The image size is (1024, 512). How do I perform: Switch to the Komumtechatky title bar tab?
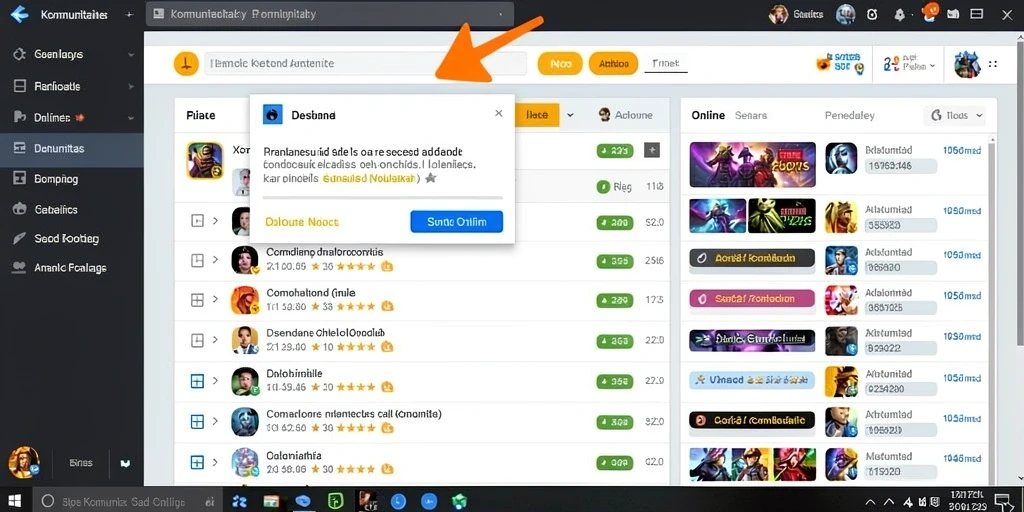329,14
